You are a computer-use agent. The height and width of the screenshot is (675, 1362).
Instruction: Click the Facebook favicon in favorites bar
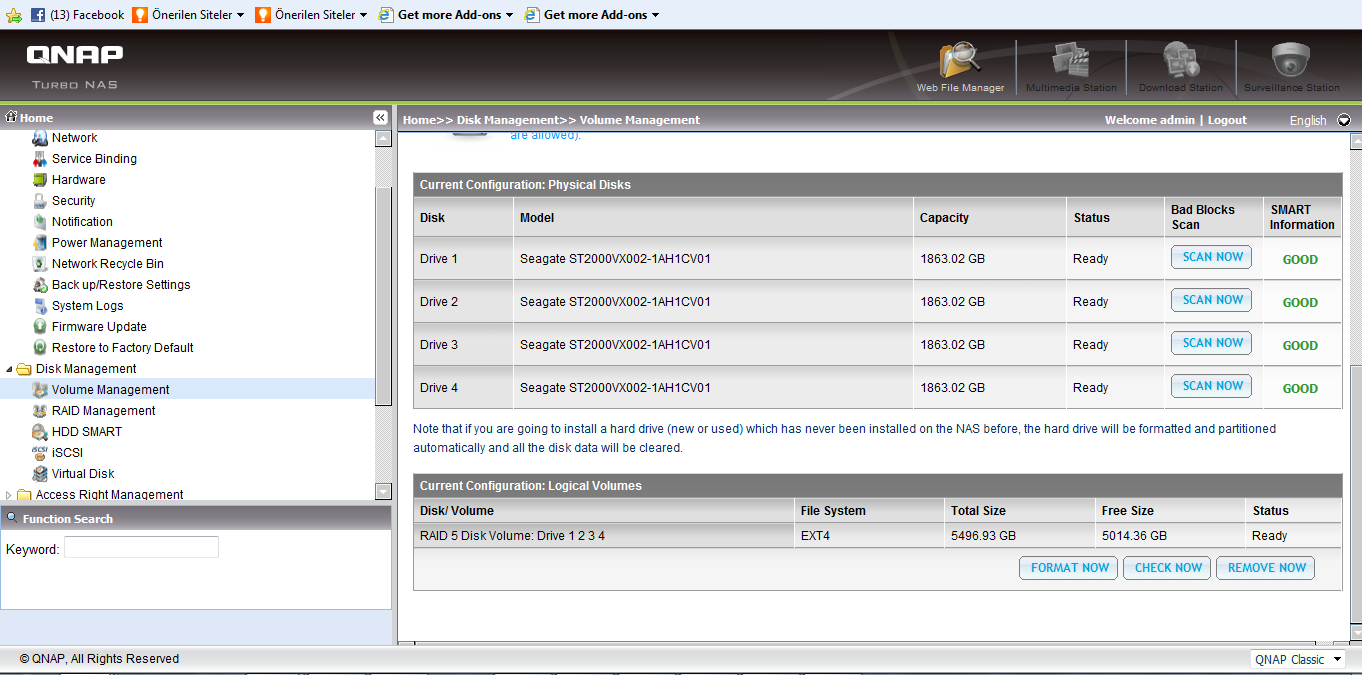(x=38, y=15)
